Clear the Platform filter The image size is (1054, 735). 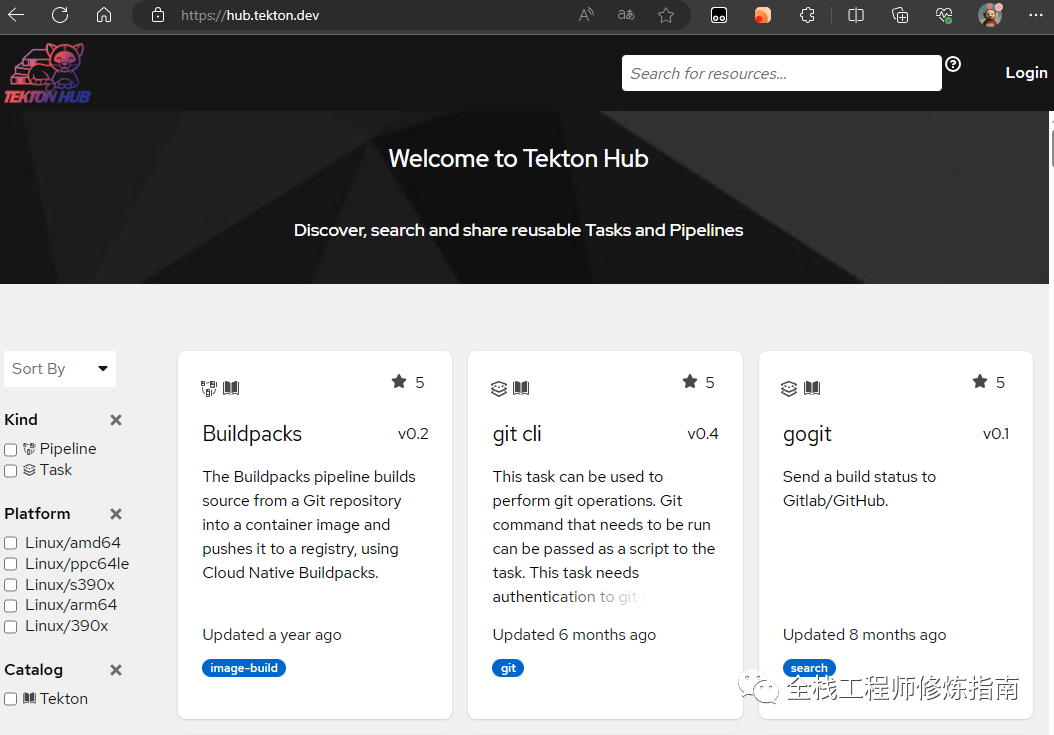[x=116, y=514]
